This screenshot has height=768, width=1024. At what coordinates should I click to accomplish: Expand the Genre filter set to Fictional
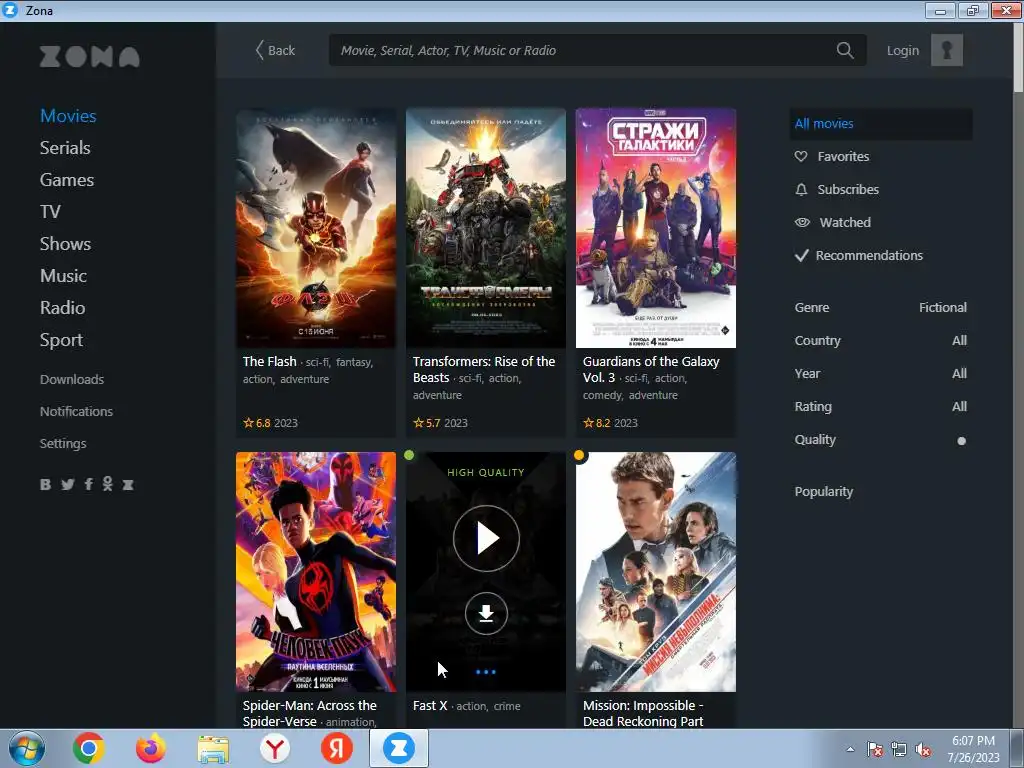(880, 308)
